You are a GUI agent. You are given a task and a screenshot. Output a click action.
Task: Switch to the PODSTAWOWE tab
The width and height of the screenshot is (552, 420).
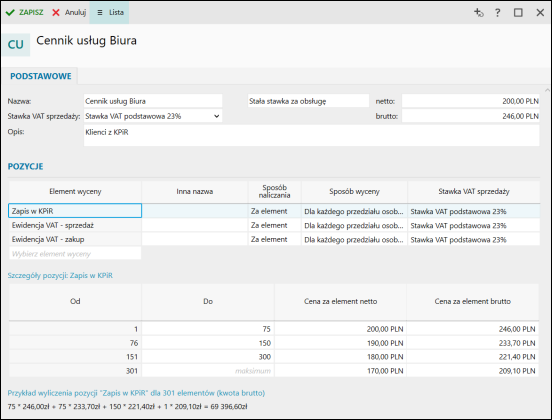pos(40,76)
